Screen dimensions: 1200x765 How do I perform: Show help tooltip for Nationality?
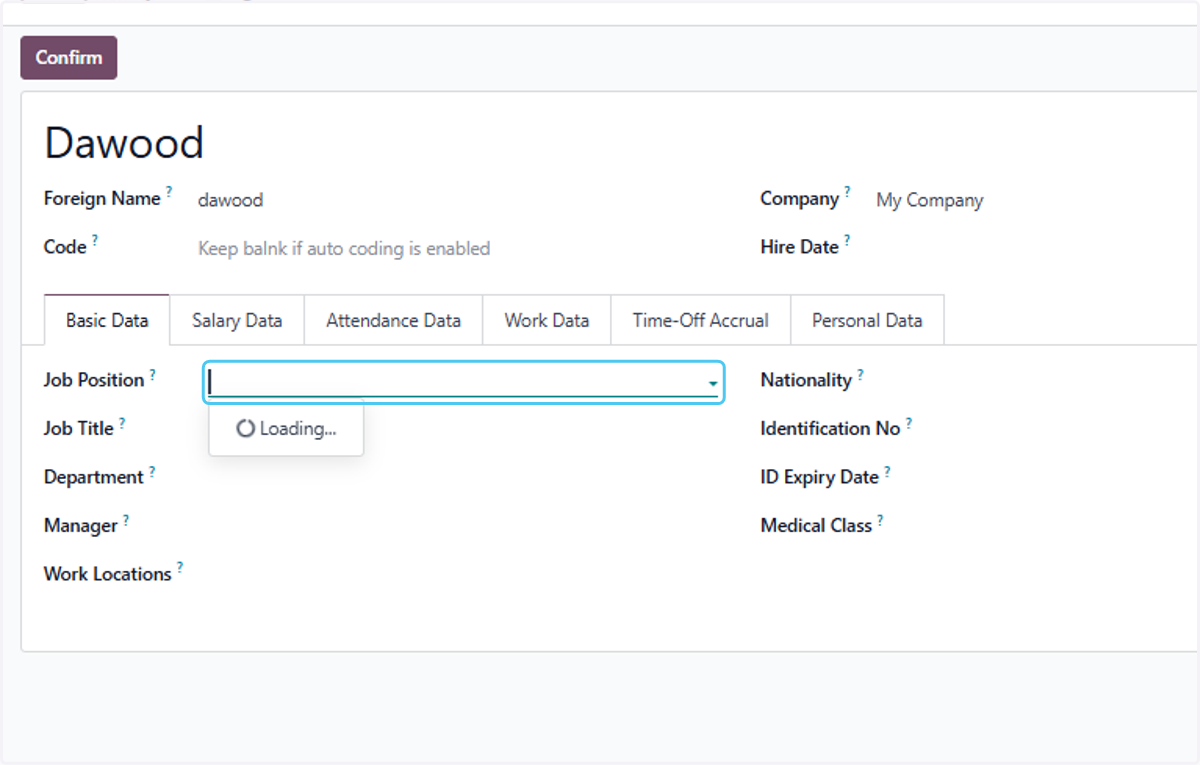(860, 373)
